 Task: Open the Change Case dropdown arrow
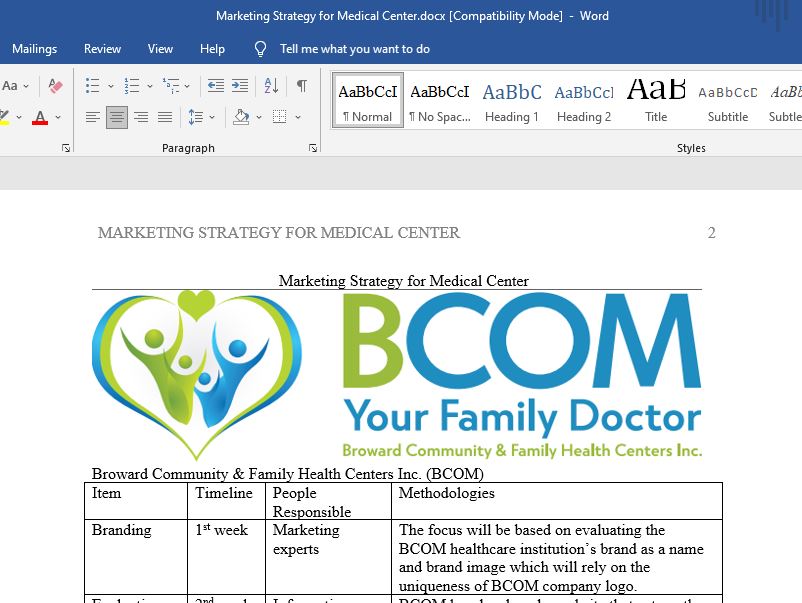click(26, 86)
